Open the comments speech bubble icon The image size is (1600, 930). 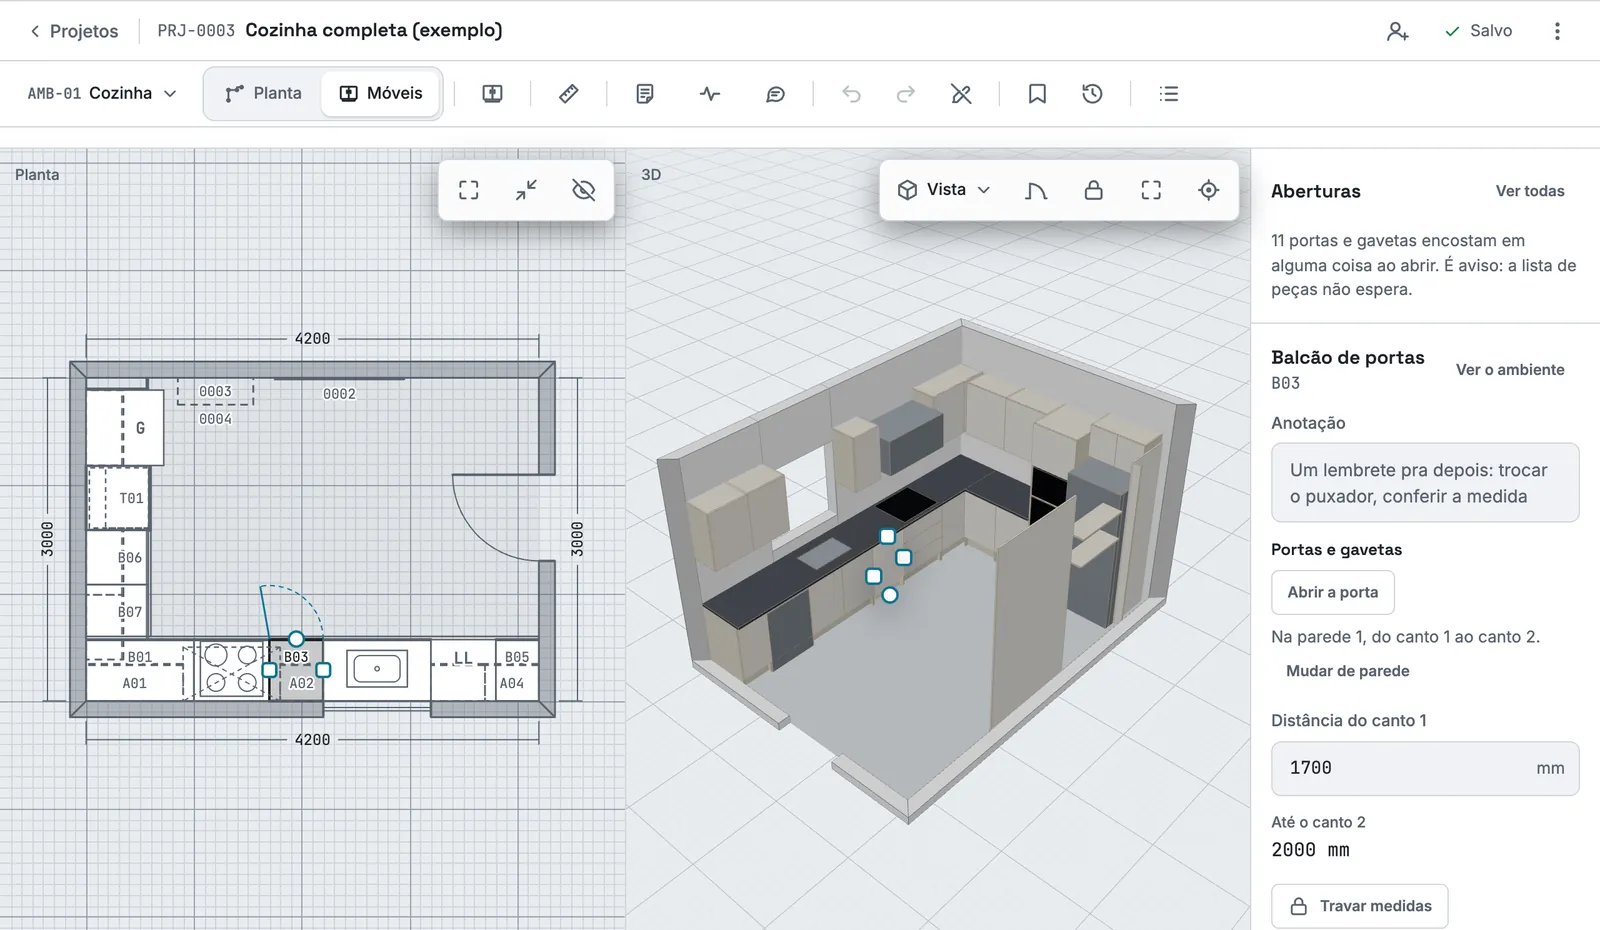pyautogui.click(x=775, y=94)
